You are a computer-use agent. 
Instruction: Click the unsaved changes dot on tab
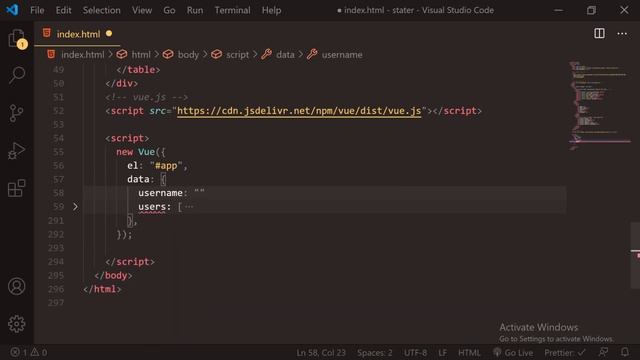point(109,33)
